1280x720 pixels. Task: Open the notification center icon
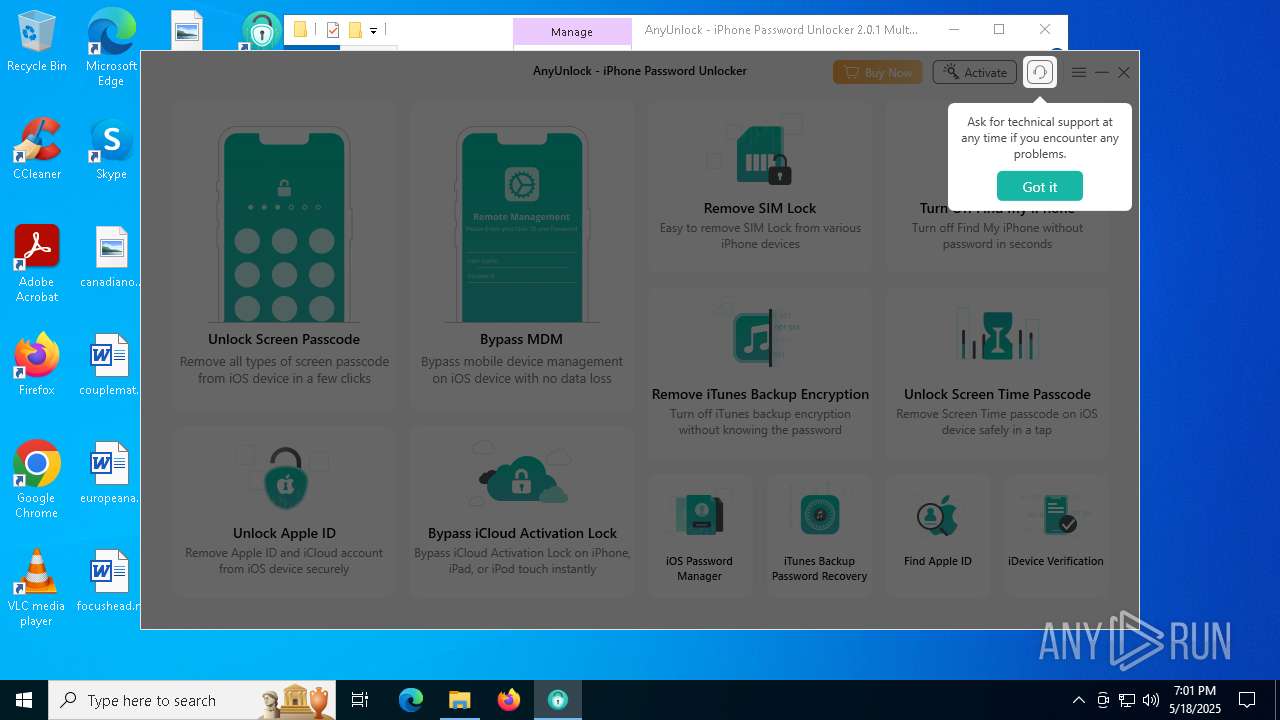(x=1247, y=700)
